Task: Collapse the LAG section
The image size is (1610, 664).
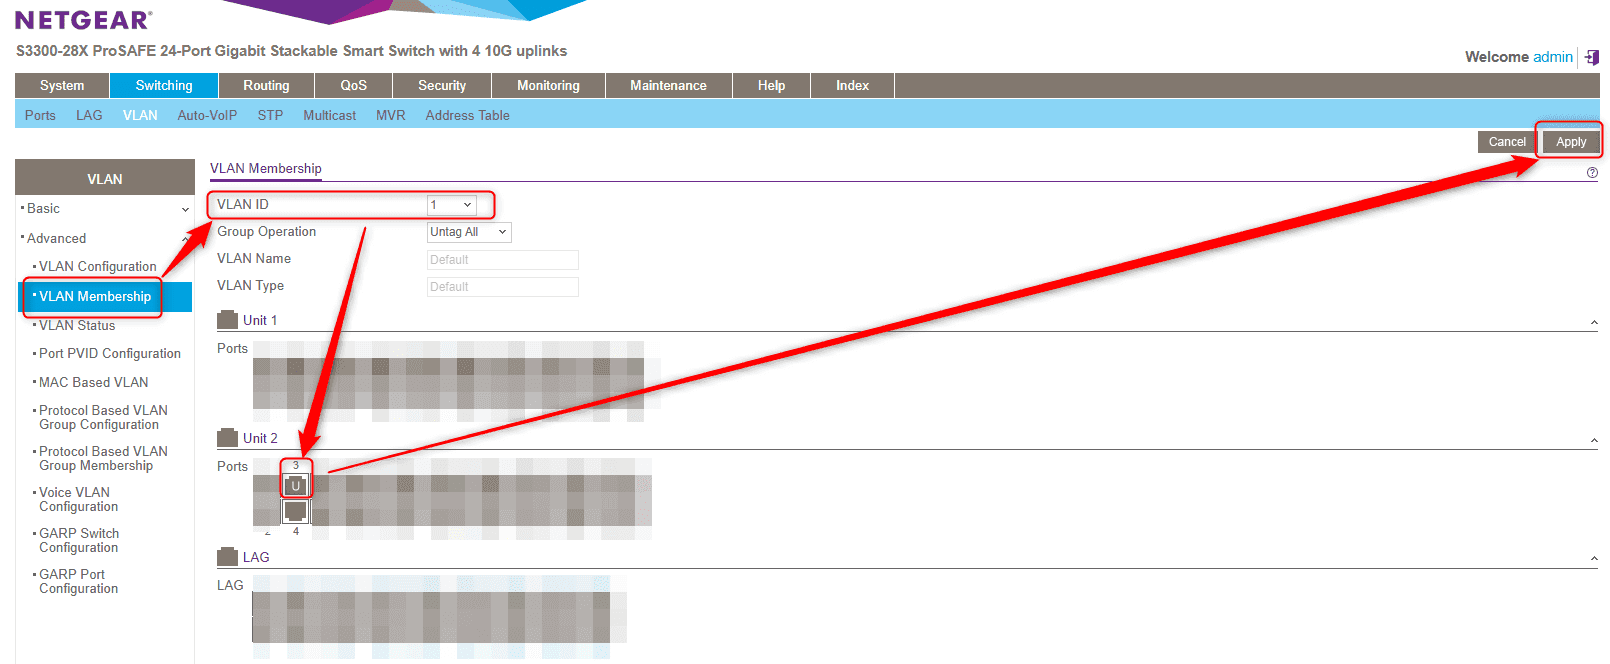Action: tap(1593, 559)
